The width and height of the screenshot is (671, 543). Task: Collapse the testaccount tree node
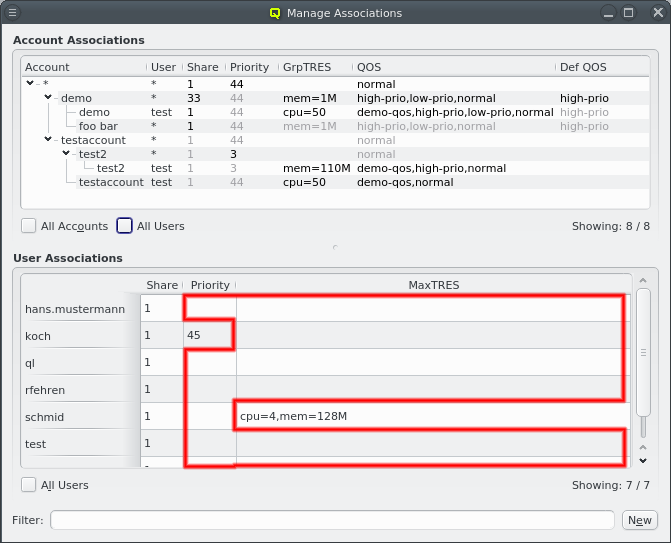(x=48, y=139)
